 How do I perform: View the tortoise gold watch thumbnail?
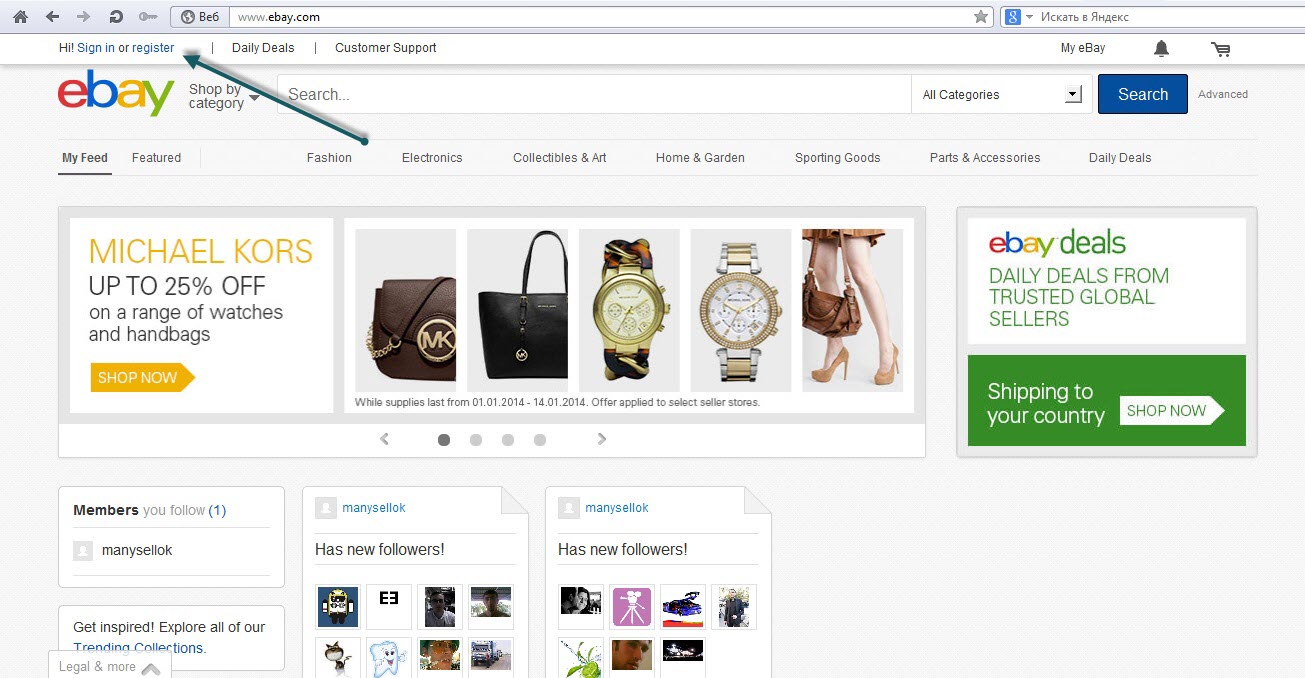629,310
